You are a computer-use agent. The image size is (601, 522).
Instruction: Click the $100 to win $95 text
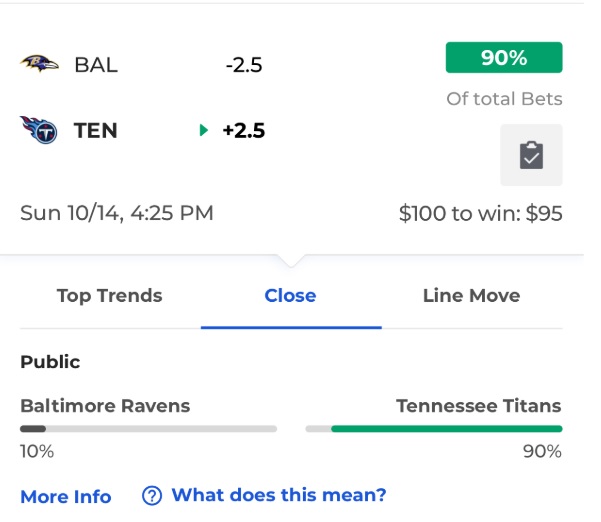click(481, 213)
